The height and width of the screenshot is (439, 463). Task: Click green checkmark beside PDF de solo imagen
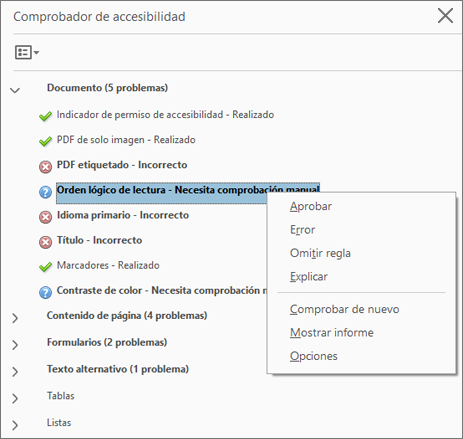point(45,141)
